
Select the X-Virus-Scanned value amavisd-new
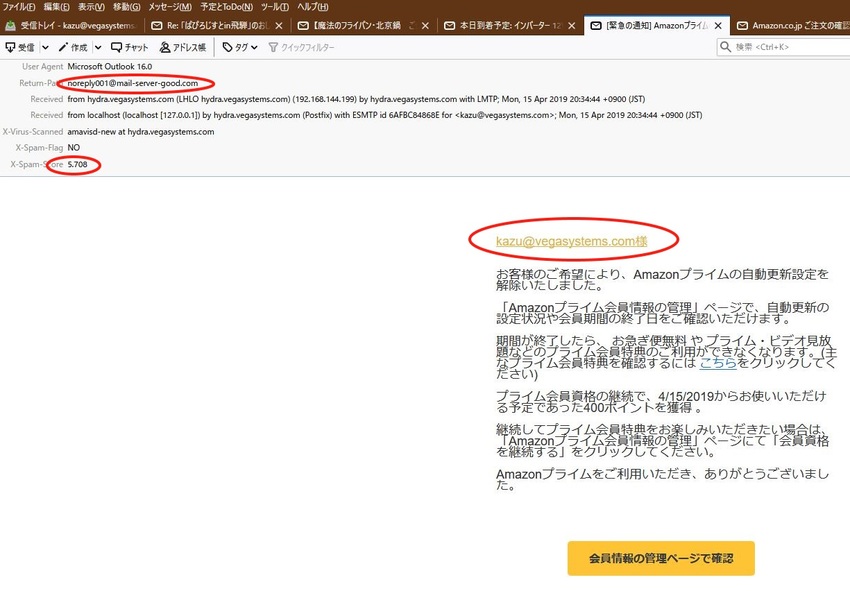click(140, 132)
